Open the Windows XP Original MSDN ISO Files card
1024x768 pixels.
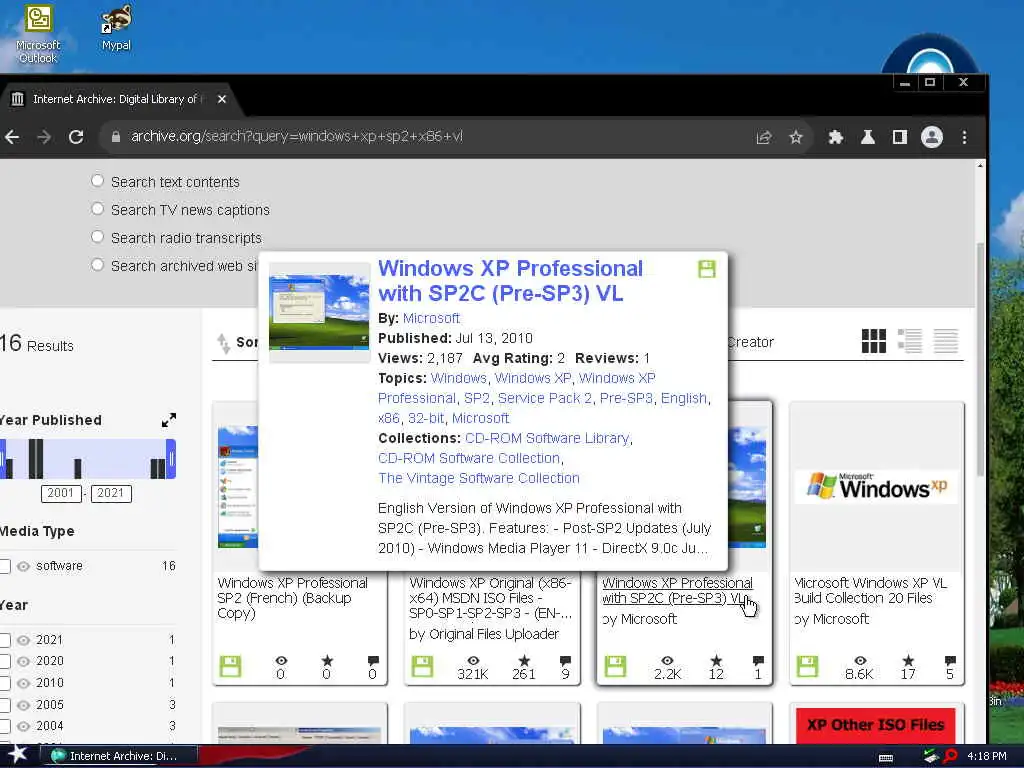(x=490, y=598)
